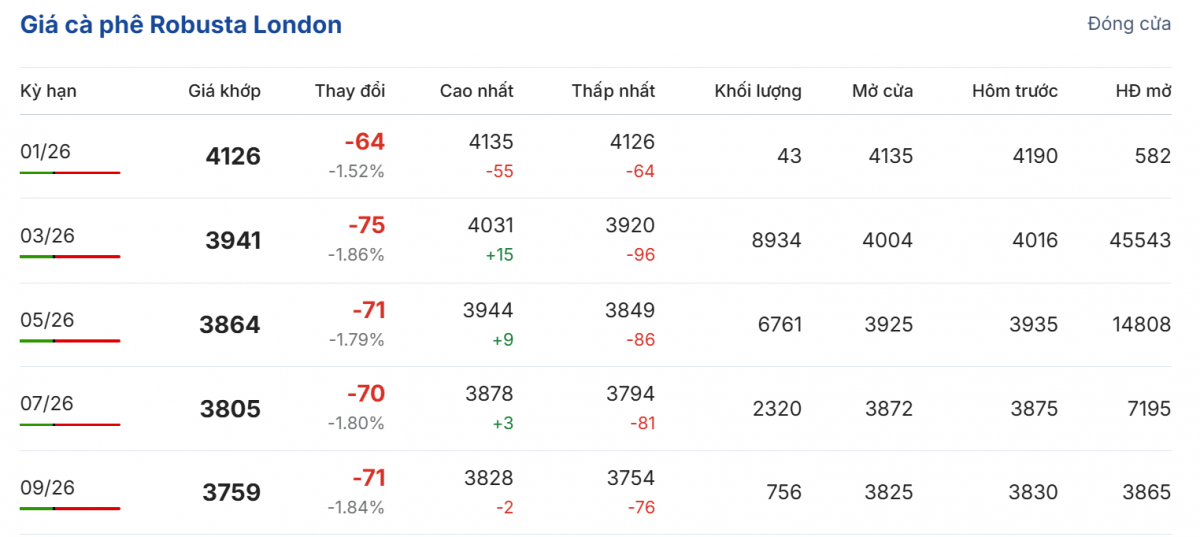Click the Thay đổi column header

tap(349, 91)
